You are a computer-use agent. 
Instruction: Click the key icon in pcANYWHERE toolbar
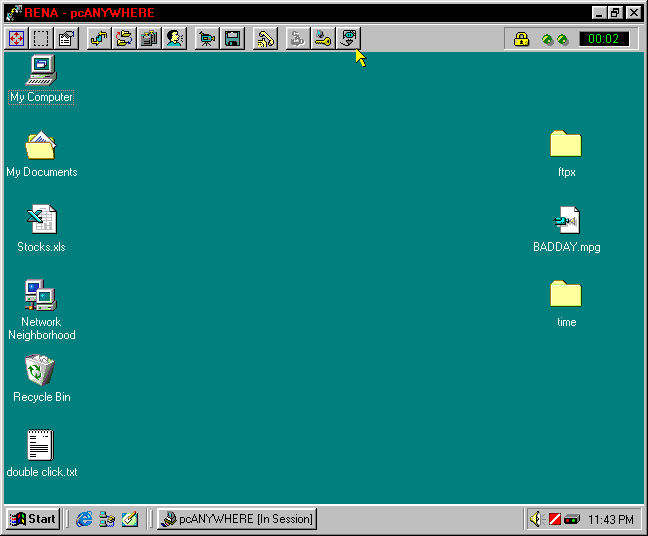[x=322, y=39]
